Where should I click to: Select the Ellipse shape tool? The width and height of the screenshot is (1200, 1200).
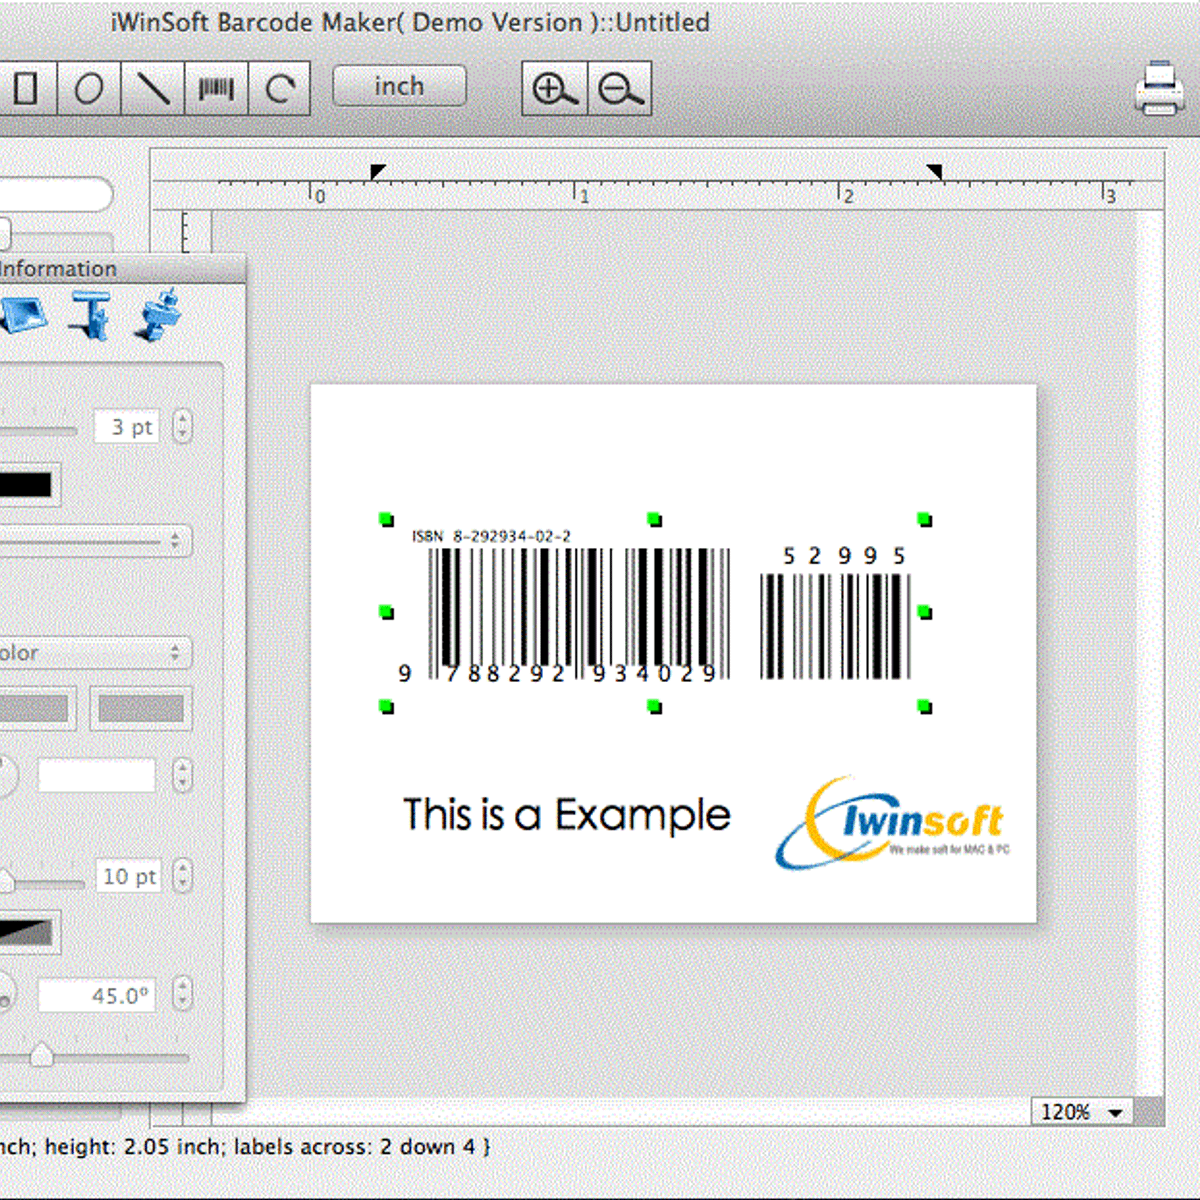pos(89,89)
